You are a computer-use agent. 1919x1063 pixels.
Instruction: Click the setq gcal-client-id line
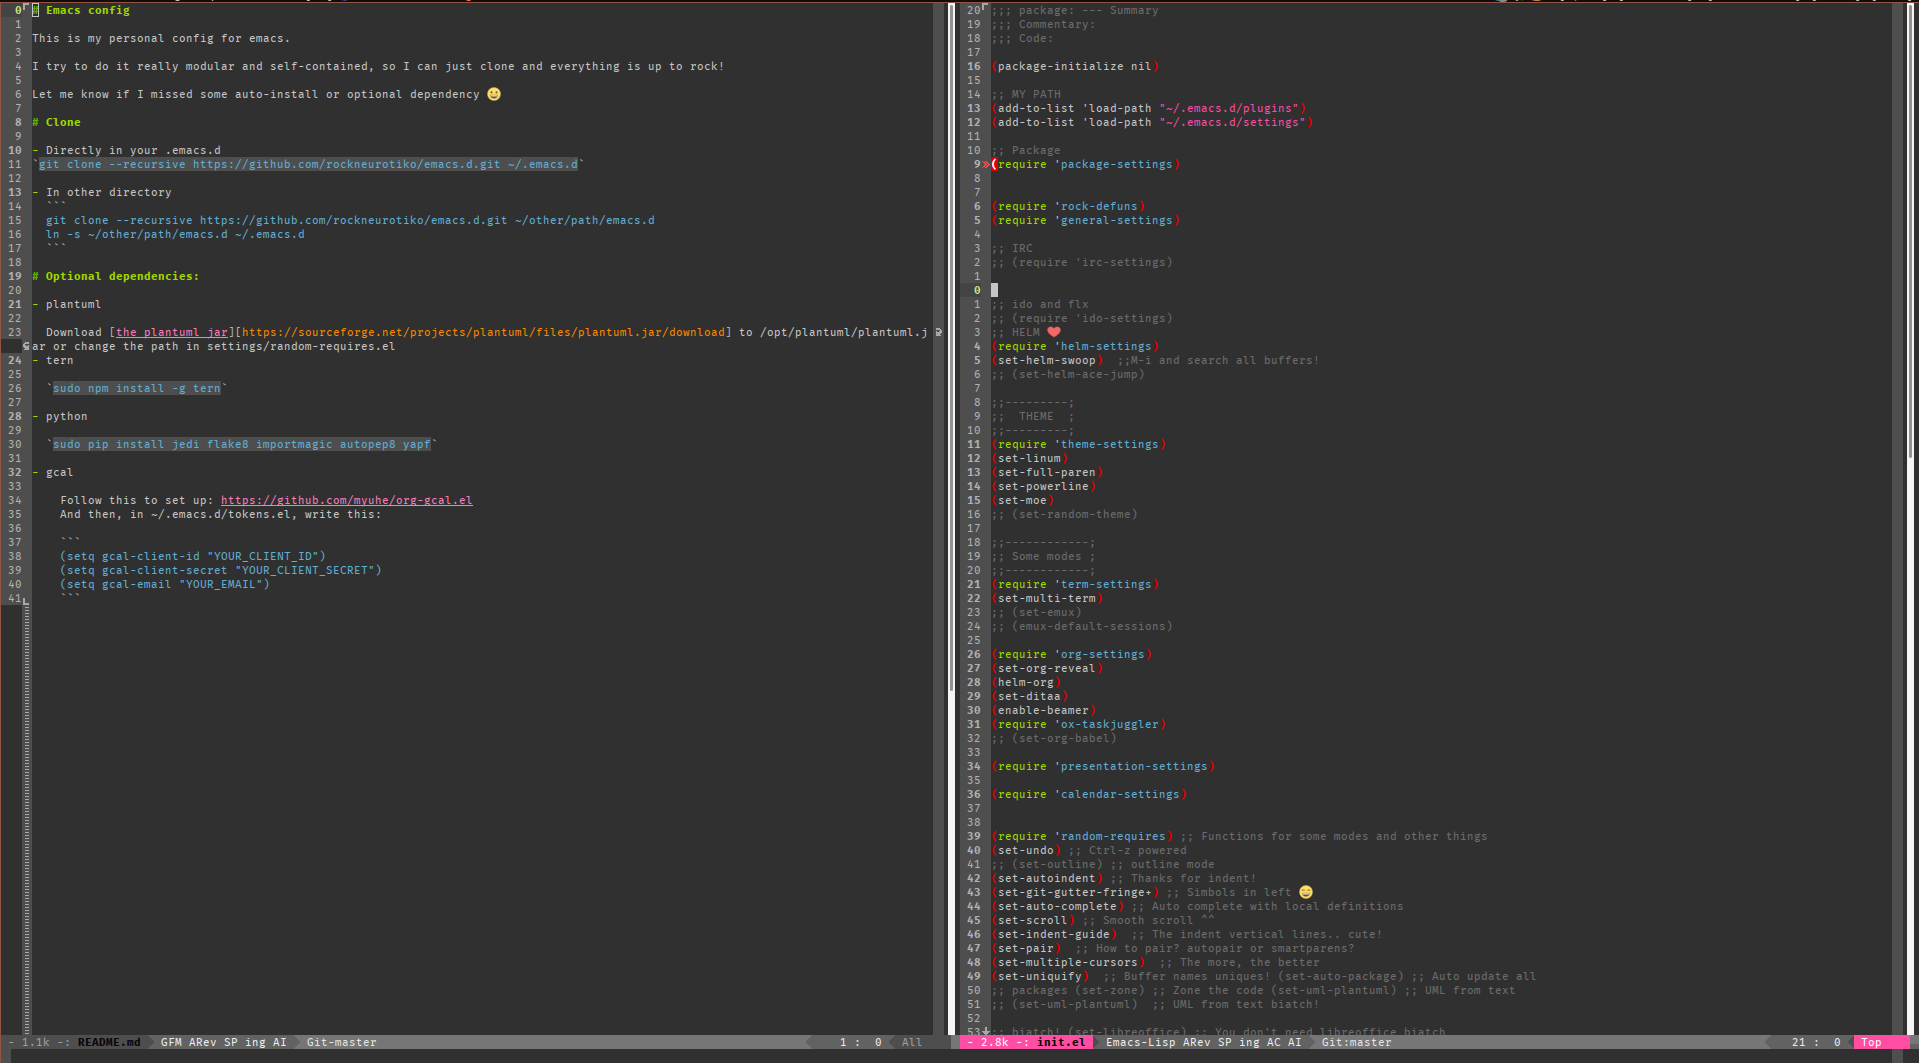pos(193,556)
